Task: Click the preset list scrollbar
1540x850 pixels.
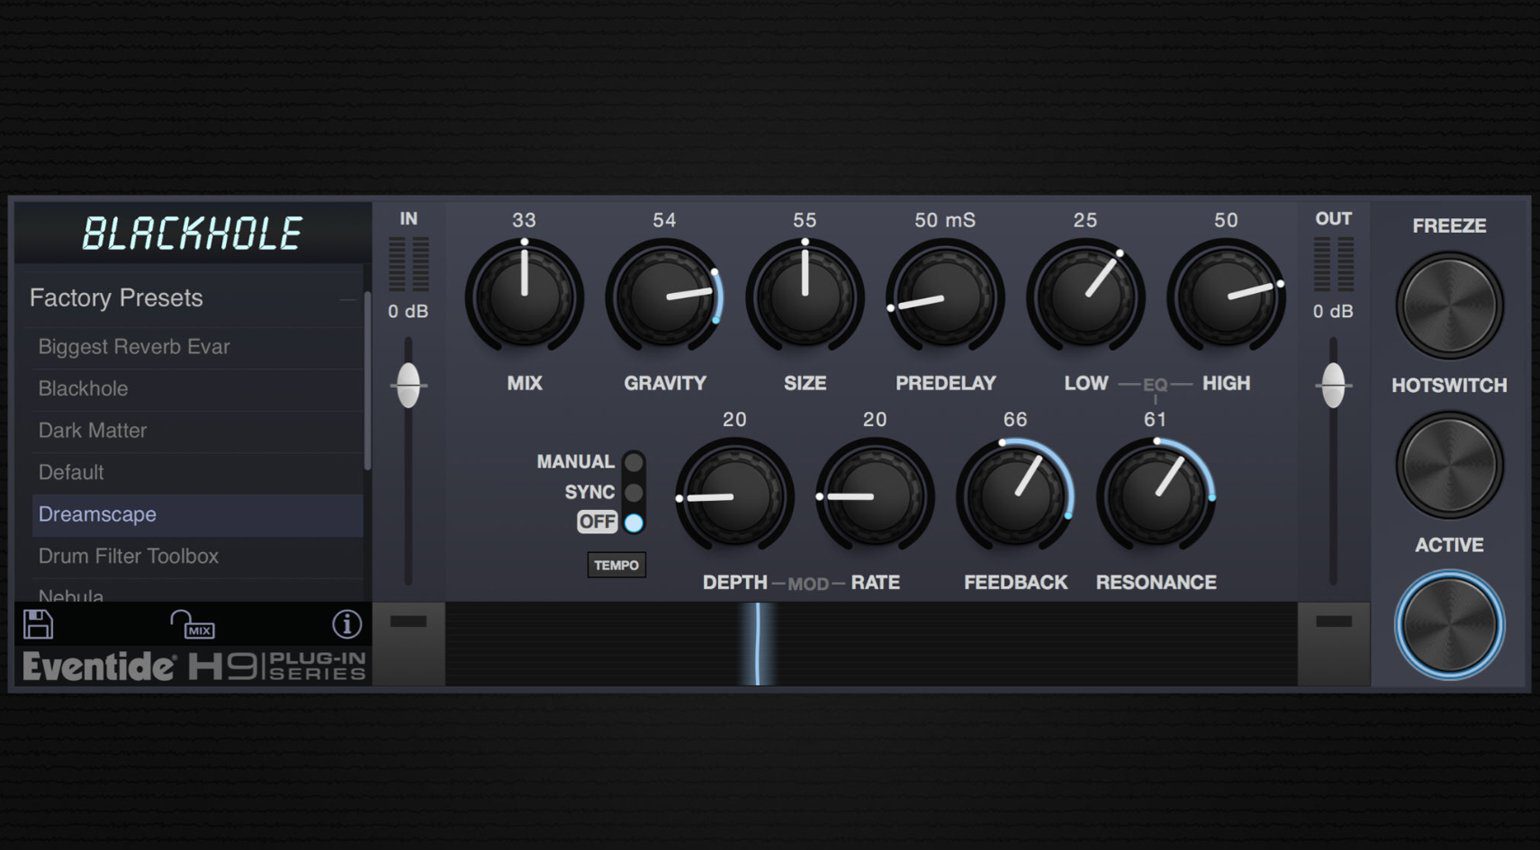Action: (367, 380)
